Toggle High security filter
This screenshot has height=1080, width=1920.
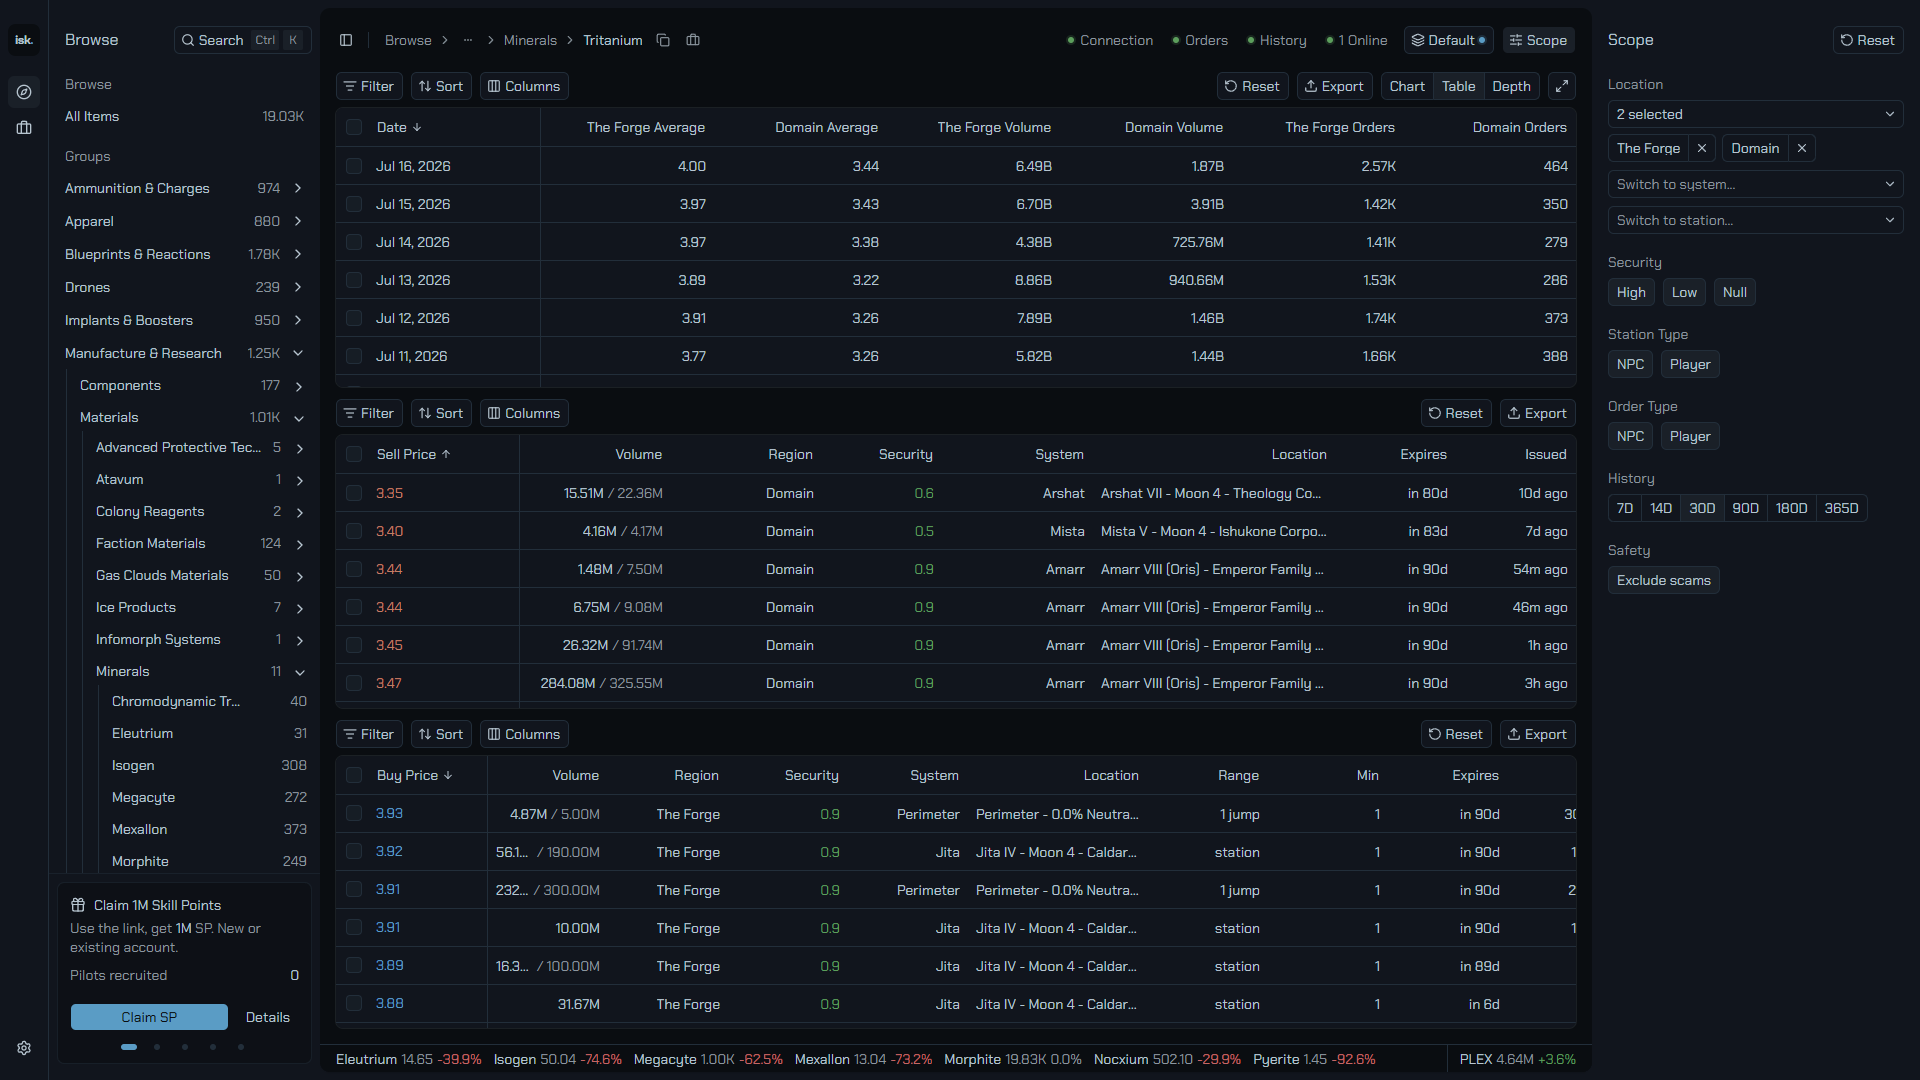pos(1631,292)
